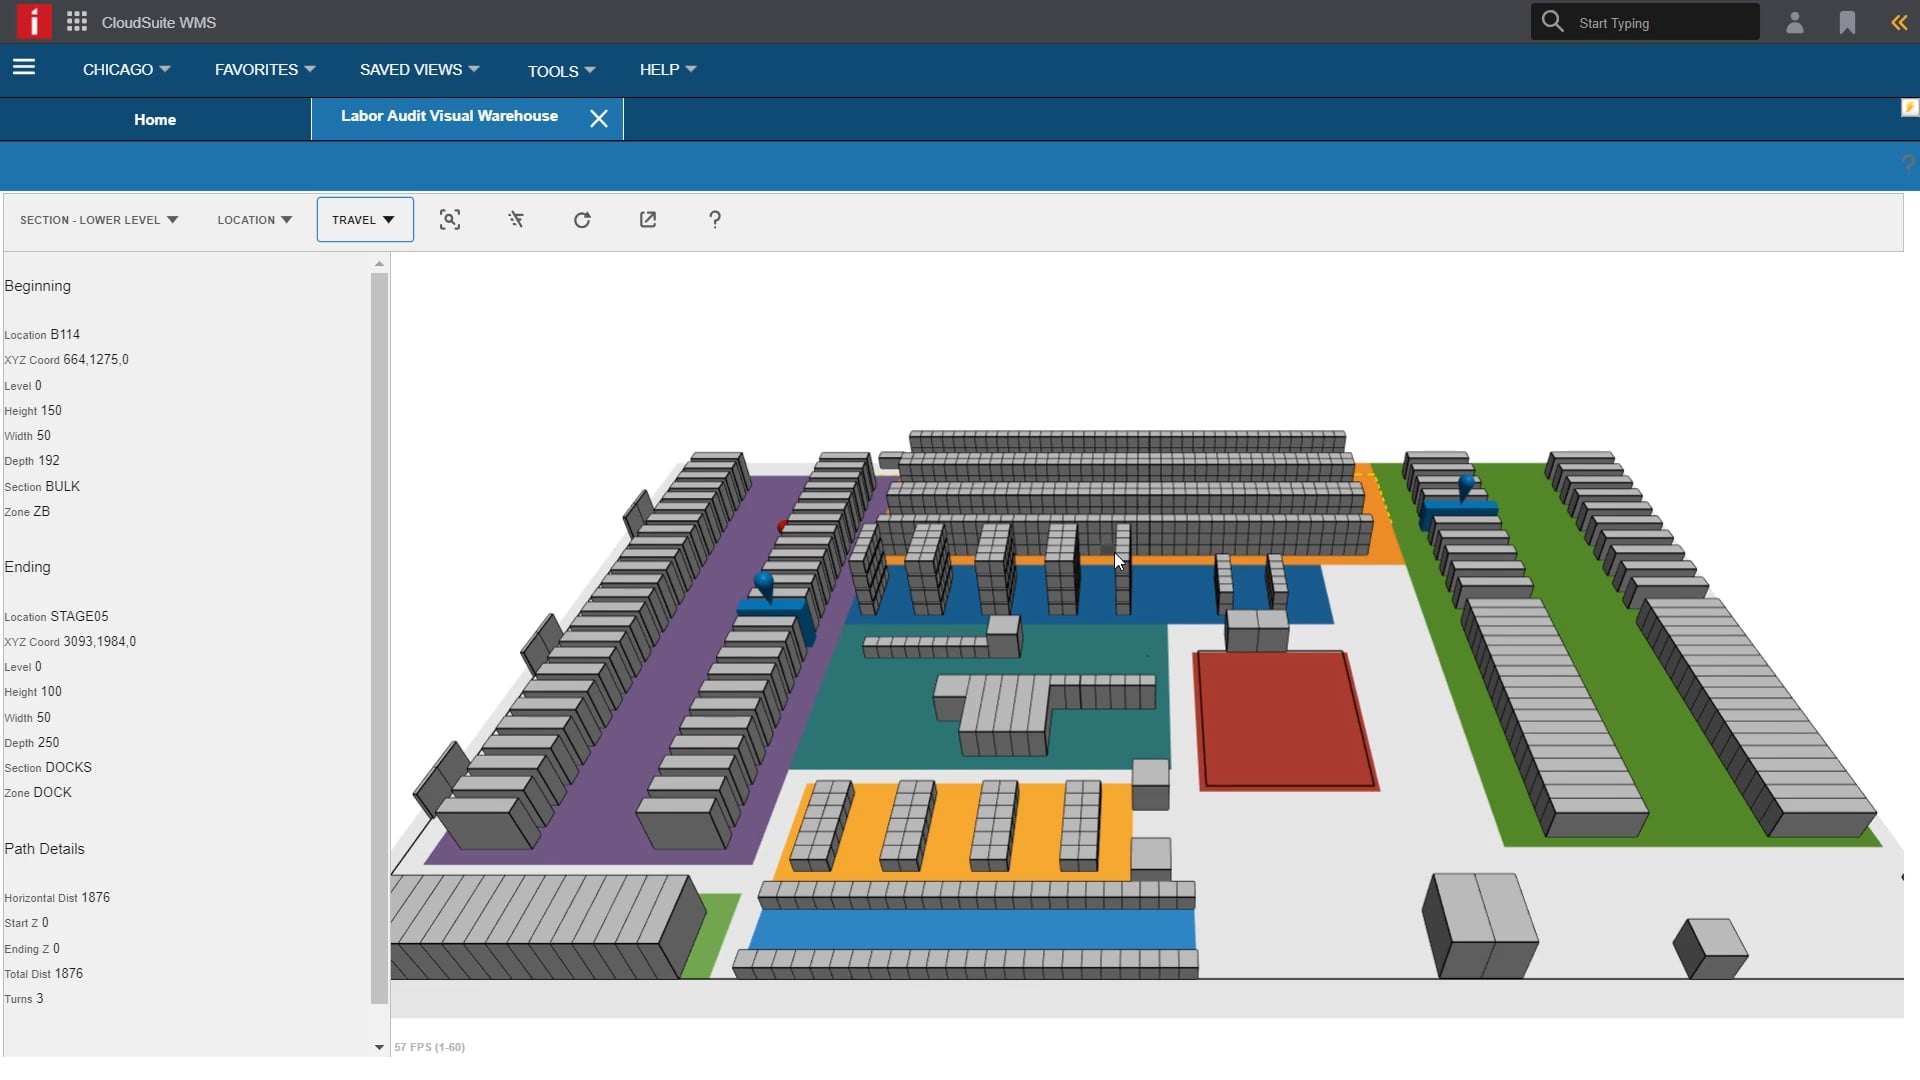Click the hamburger menu icon
The width and height of the screenshot is (1920, 1080).
(24, 69)
